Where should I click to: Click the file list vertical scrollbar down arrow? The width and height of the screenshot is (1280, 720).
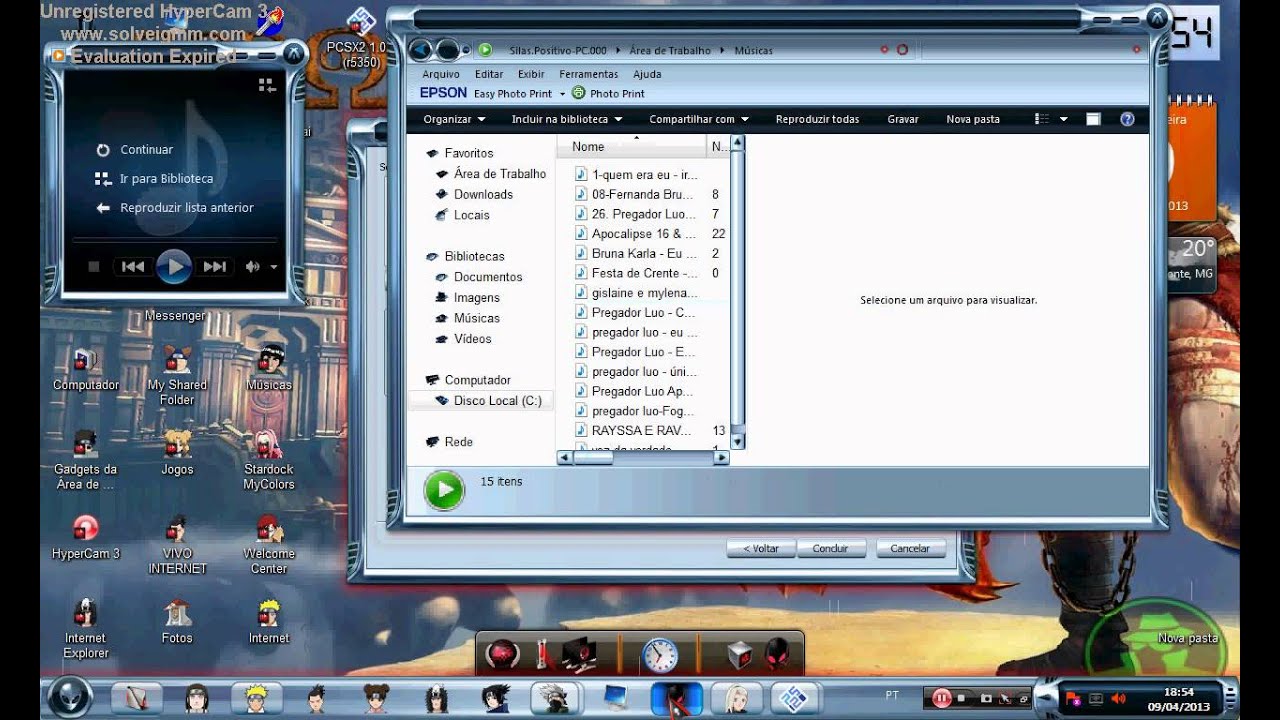tap(738, 441)
